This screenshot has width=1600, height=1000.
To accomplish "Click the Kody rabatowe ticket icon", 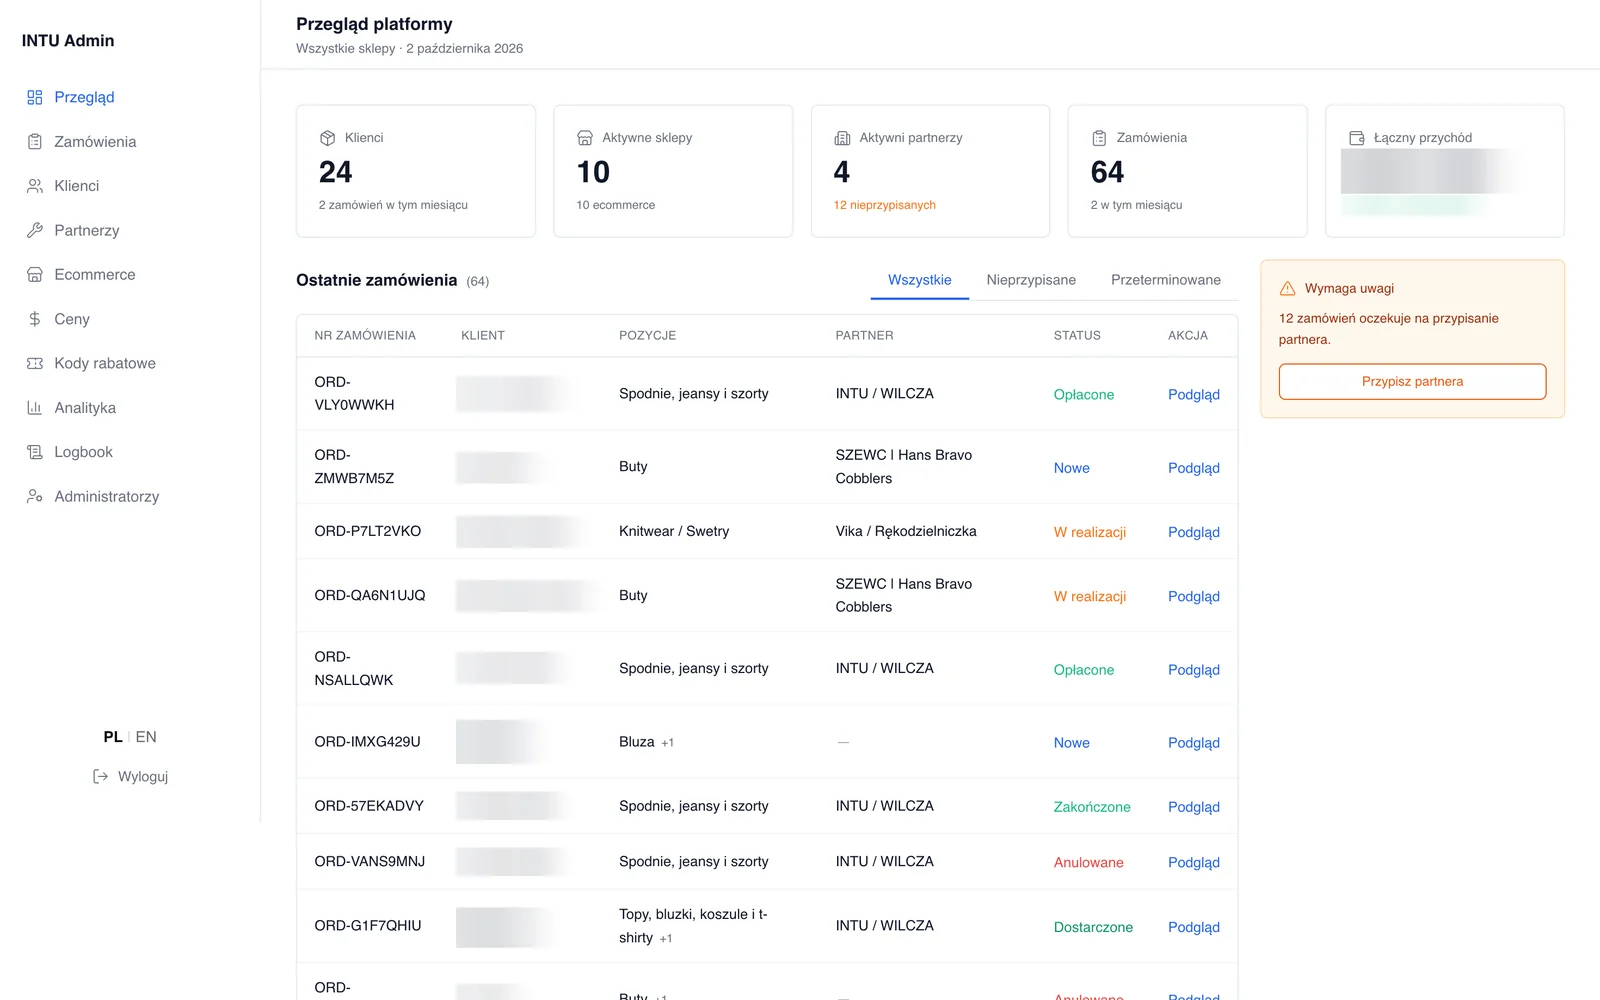I will coord(35,363).
